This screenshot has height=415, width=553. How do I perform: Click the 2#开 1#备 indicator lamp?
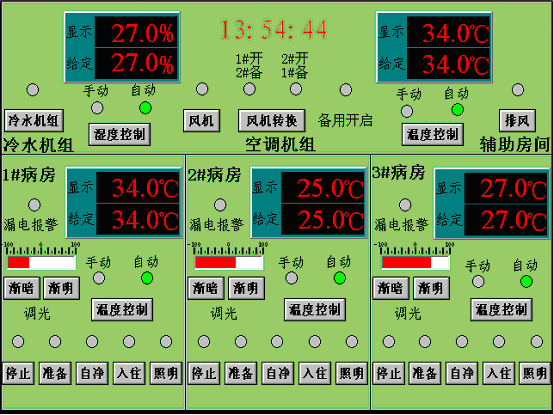click(296, 89)
